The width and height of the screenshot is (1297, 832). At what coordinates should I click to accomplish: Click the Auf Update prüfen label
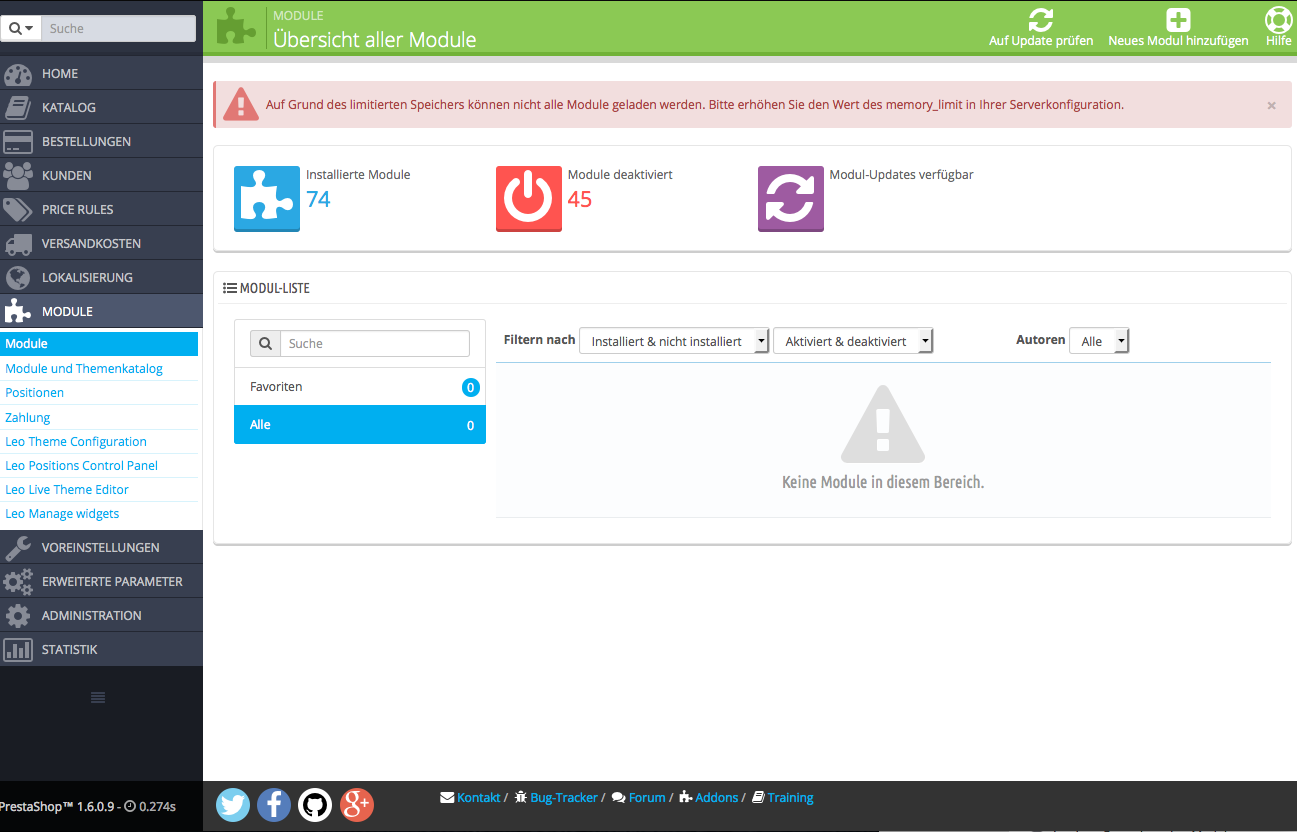click(1041, 41)
